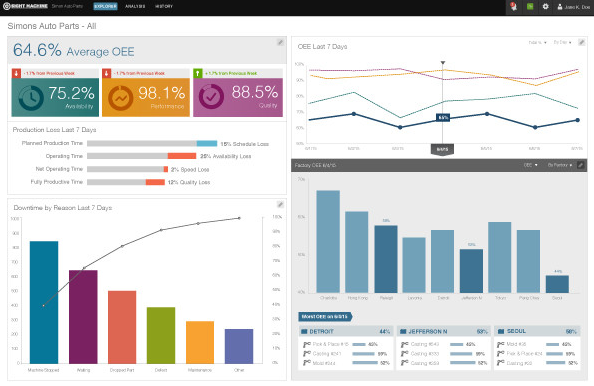The image size is (594, 386).
Task: Select the Defect downtime bar
Action: 161,335
